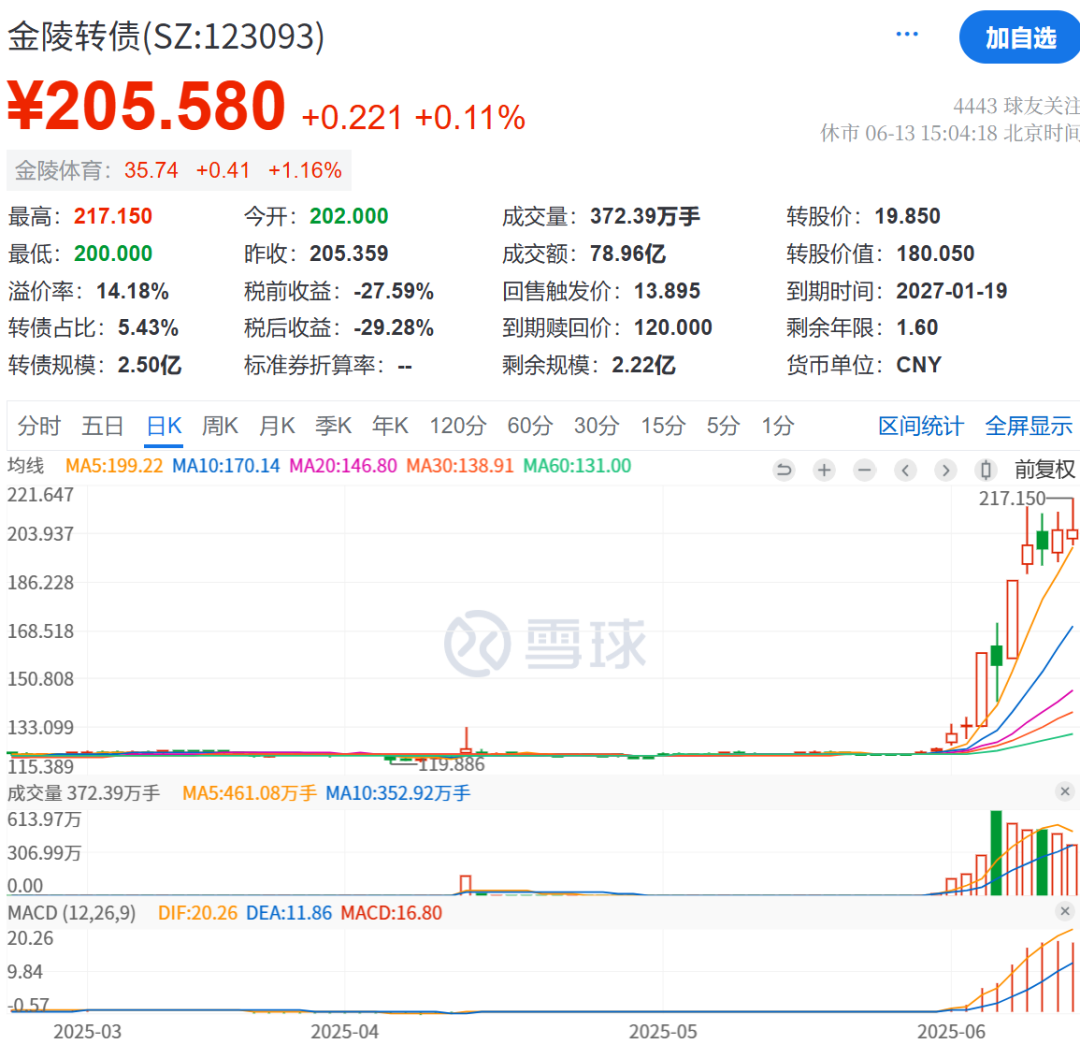The height and width of the screenshot is (1044, 1080).
Task: Zoom out chart with minus icon
Action: coord(865,470)
